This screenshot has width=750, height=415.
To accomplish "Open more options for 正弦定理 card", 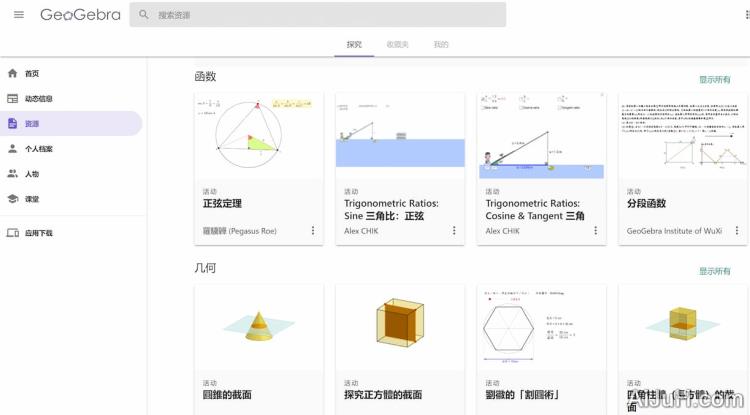I will pos(313,230).
